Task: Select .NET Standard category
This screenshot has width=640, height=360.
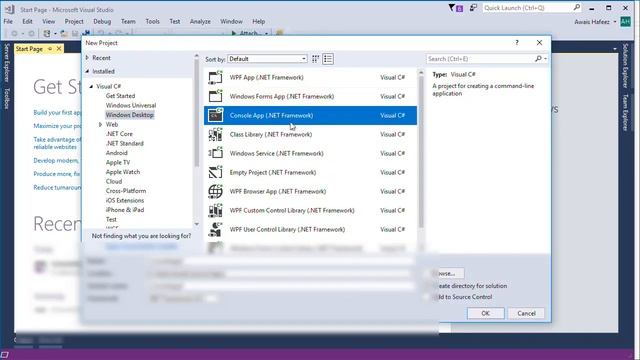Action: tap(124, 144)
